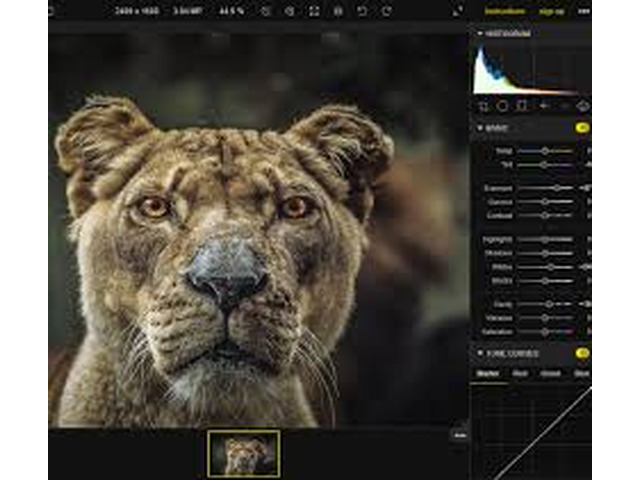
Task: Click the Highlights slider handle
Action: tap(545, 240)
